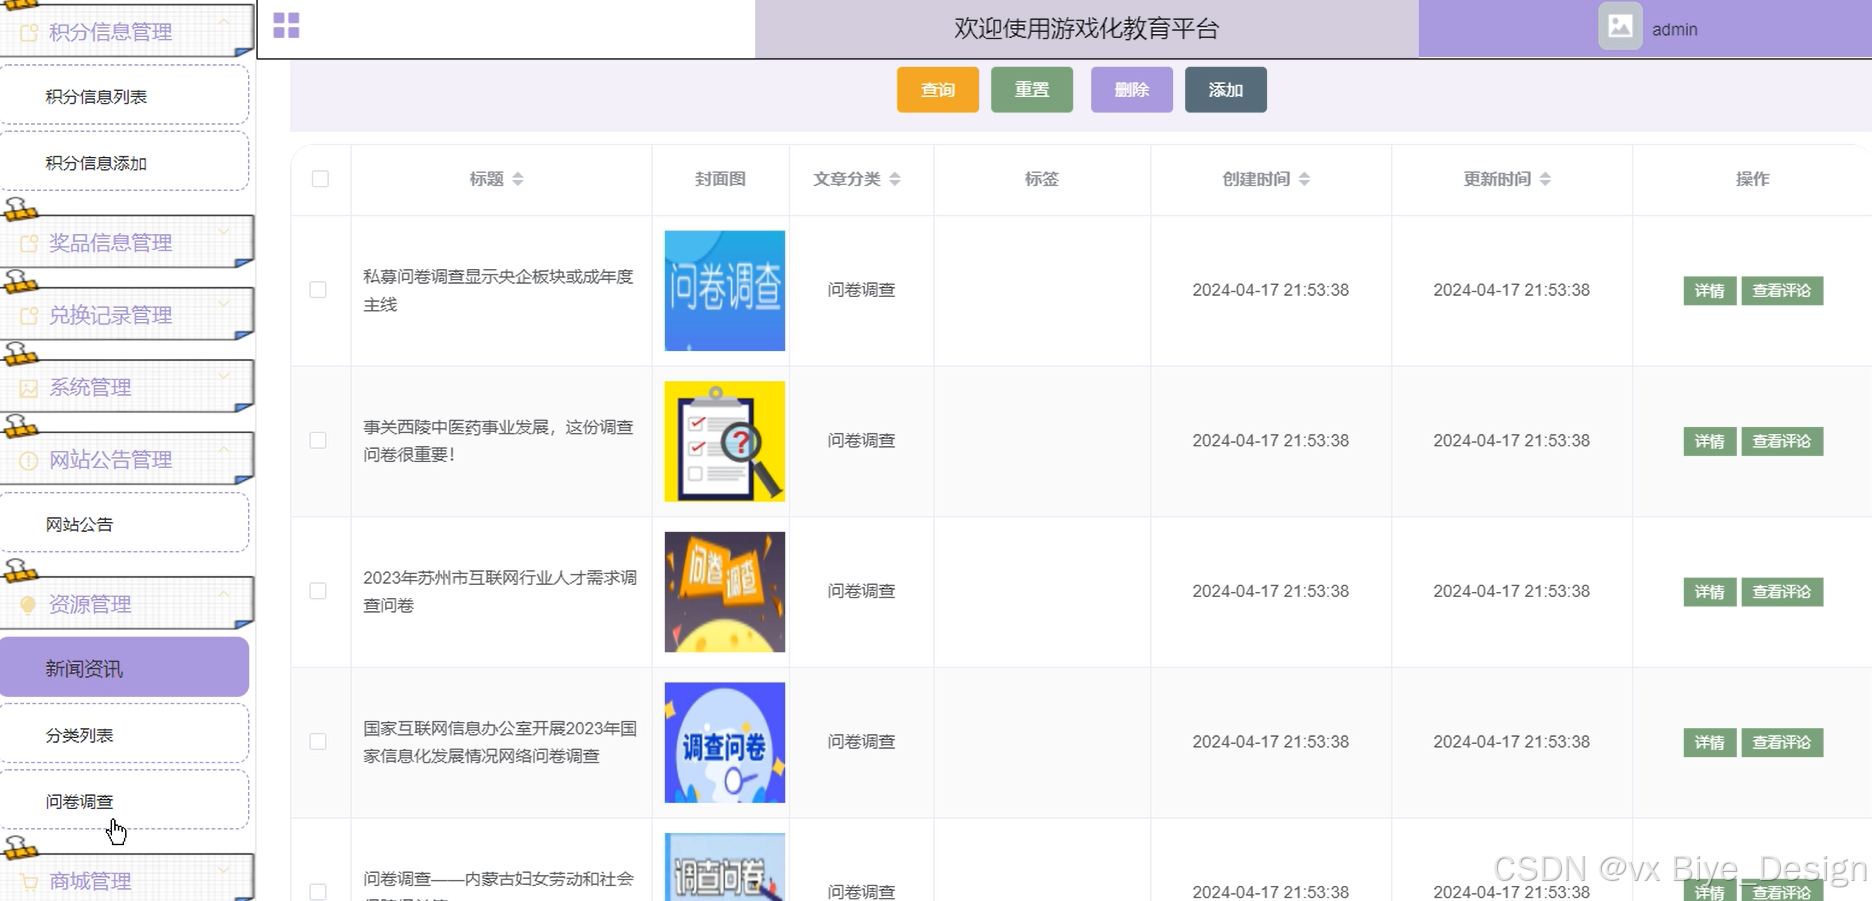Open 详情 for 2023年苏州市互联网 row
The height and width of the screenshot is (901, 1872).
1709,592
